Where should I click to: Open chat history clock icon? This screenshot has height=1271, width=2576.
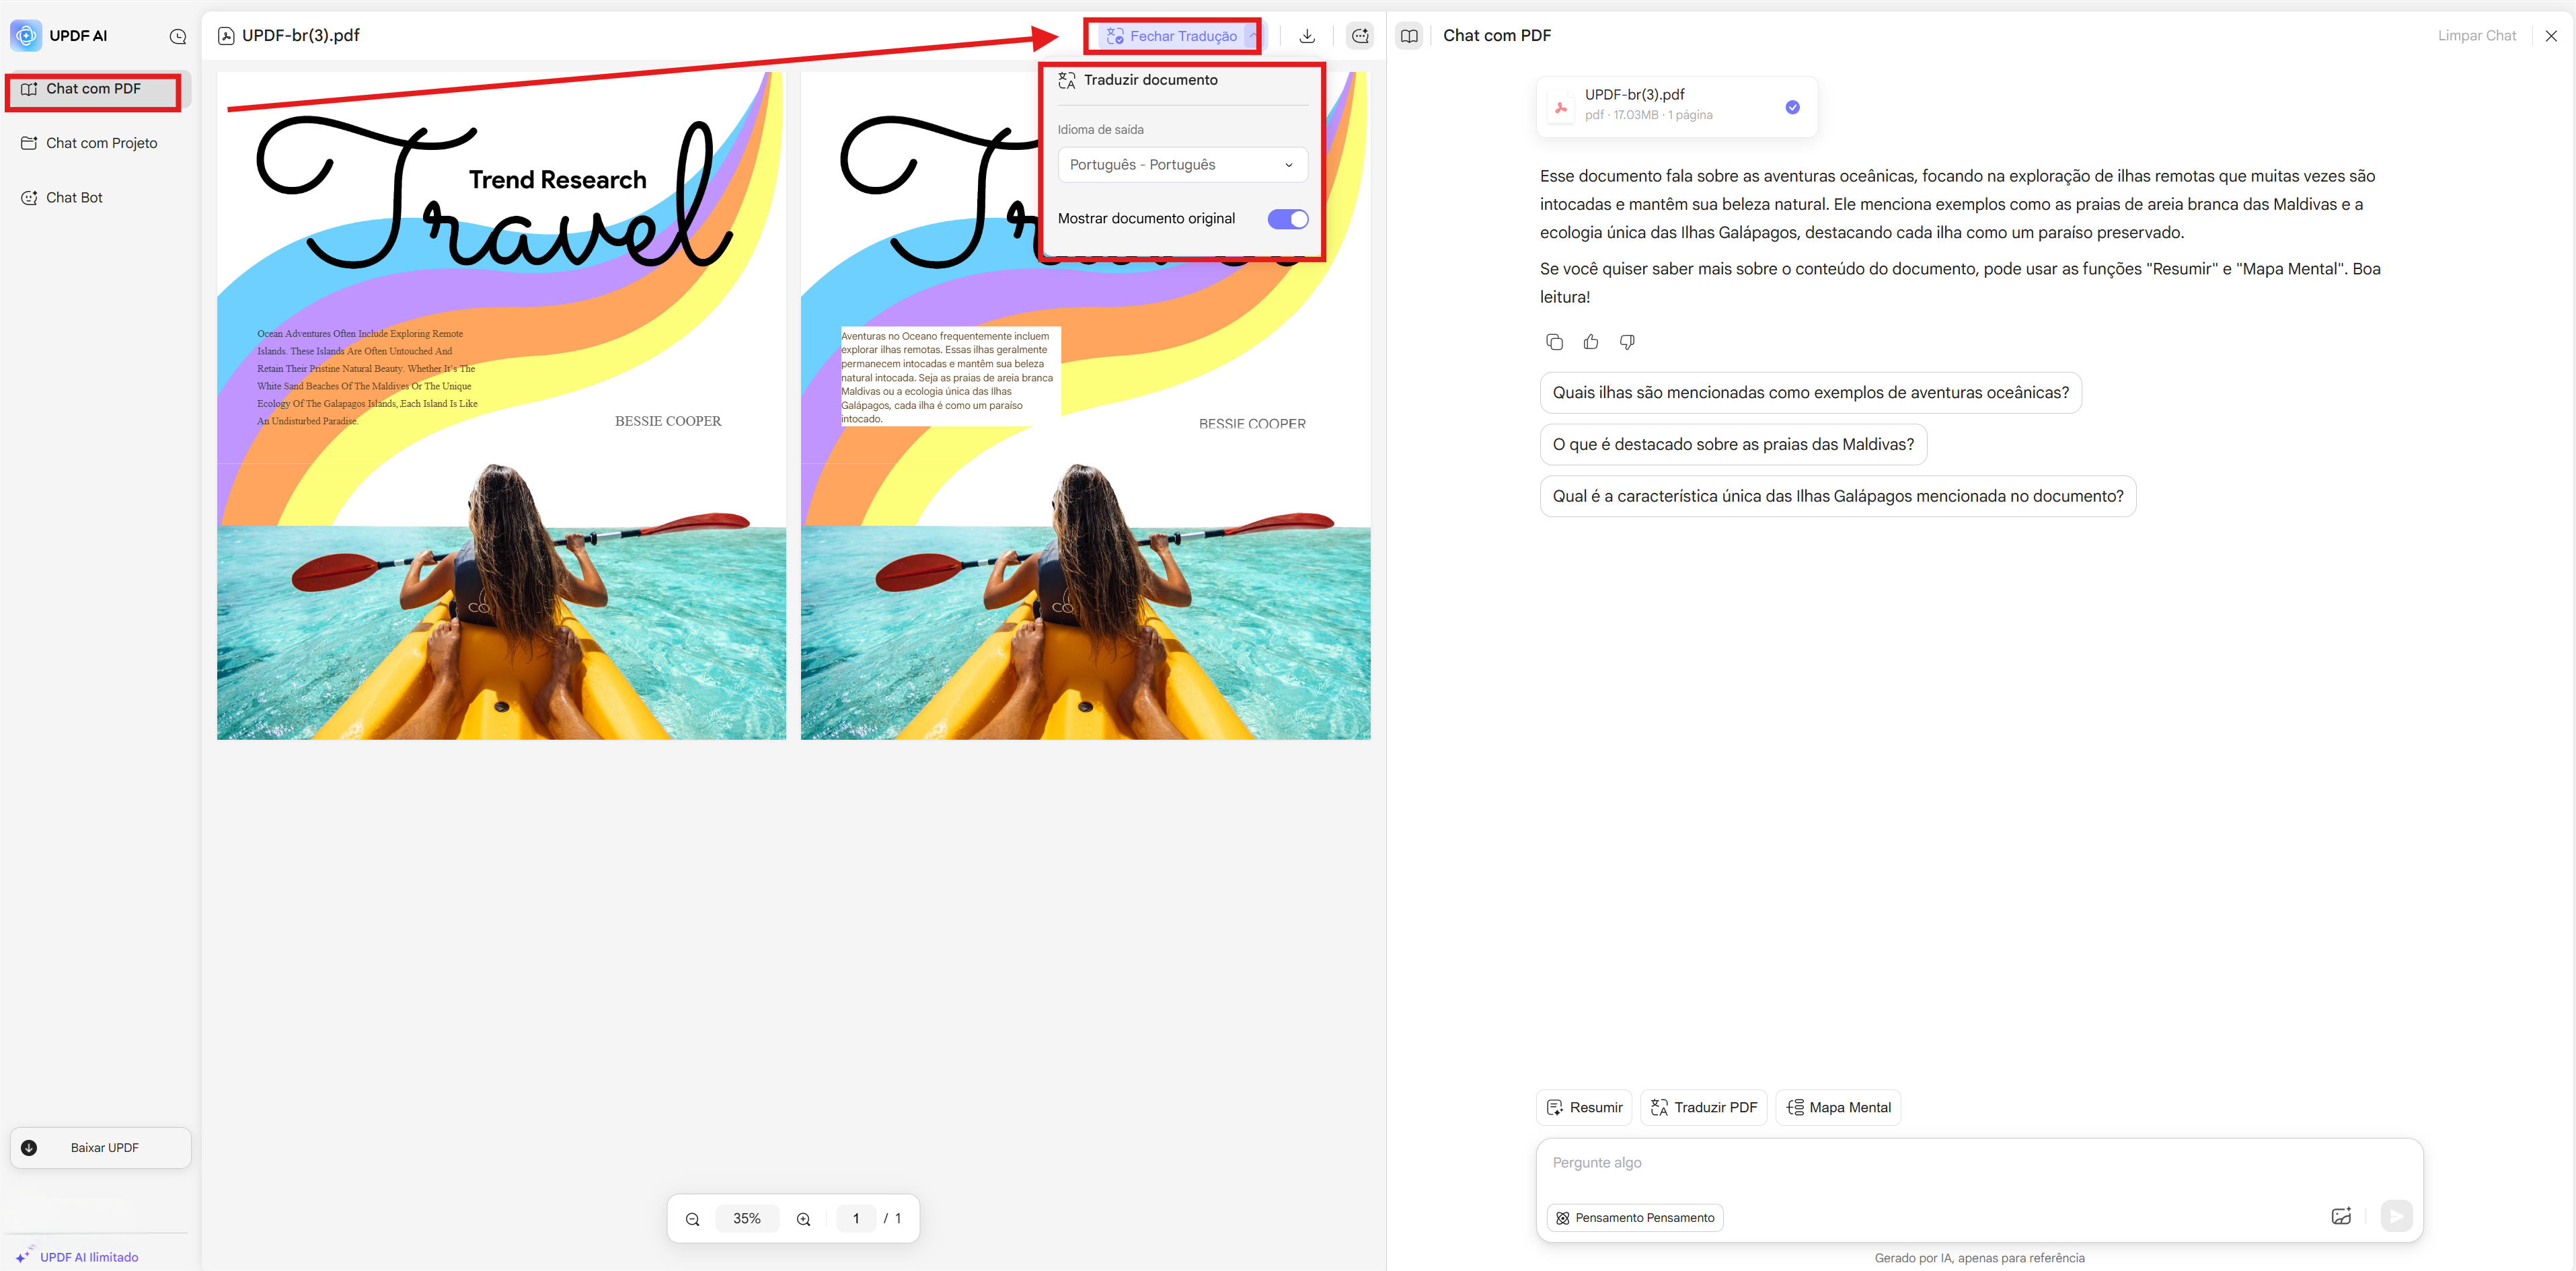click(178, 37)
